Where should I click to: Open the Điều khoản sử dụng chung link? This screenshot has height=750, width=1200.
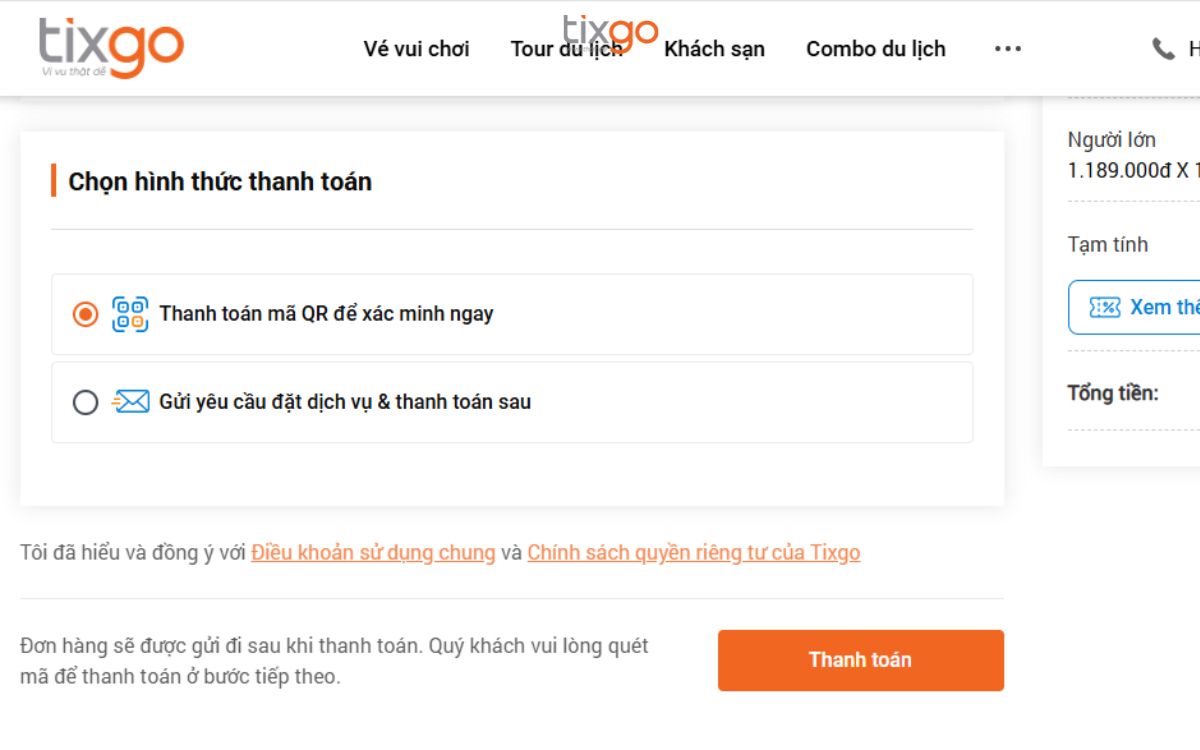click(x=373, y=552)
